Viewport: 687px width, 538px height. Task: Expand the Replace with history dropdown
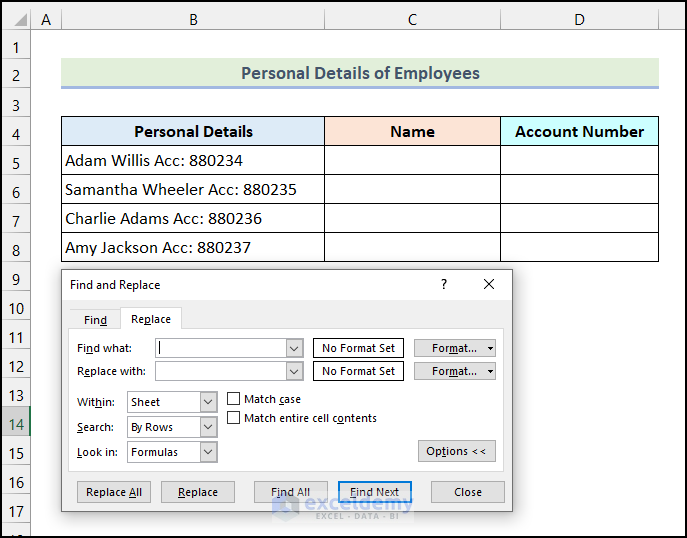point(294,371)
